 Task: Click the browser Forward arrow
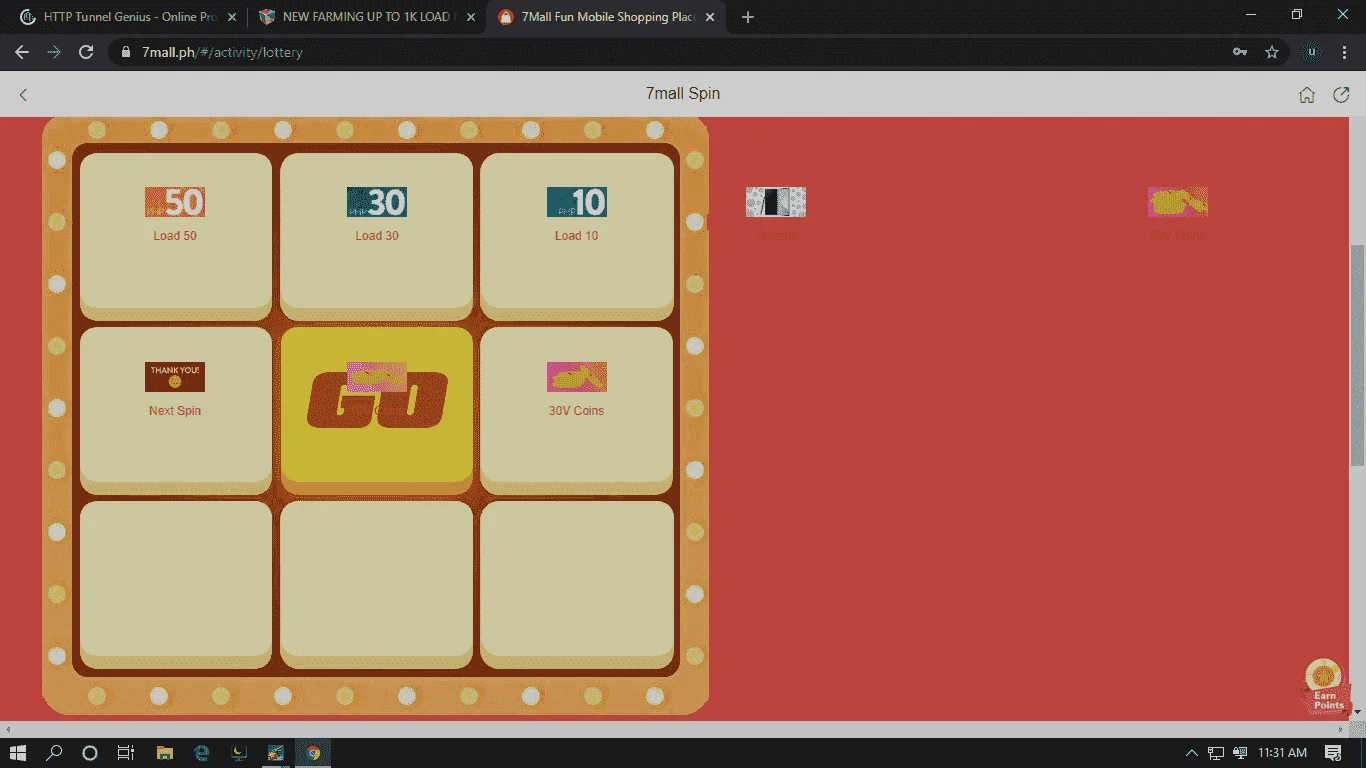point(54,52)
